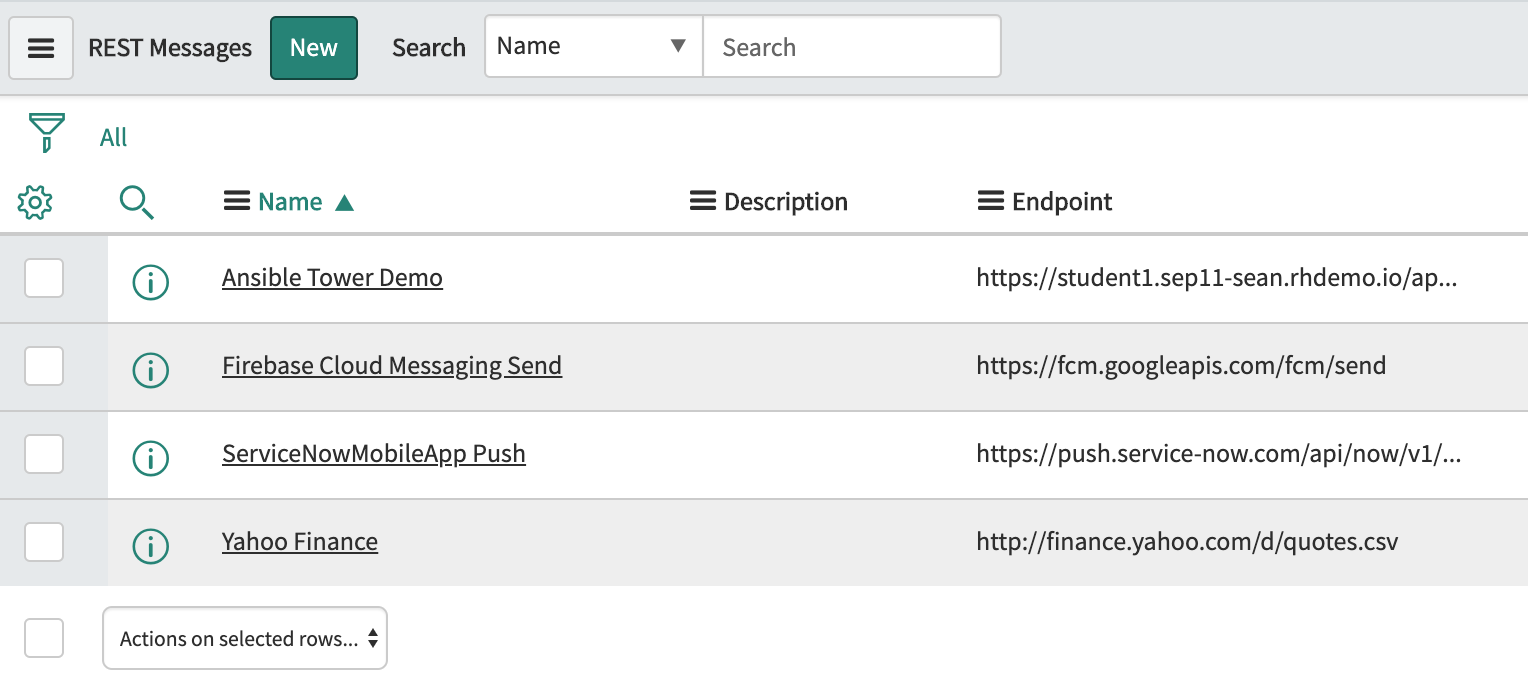Image resolution: width=1528 pixels, height=696 pixels.
Task: Preview Firebase Cloud Messaging Send info icon
Action: tap(150, 371)
